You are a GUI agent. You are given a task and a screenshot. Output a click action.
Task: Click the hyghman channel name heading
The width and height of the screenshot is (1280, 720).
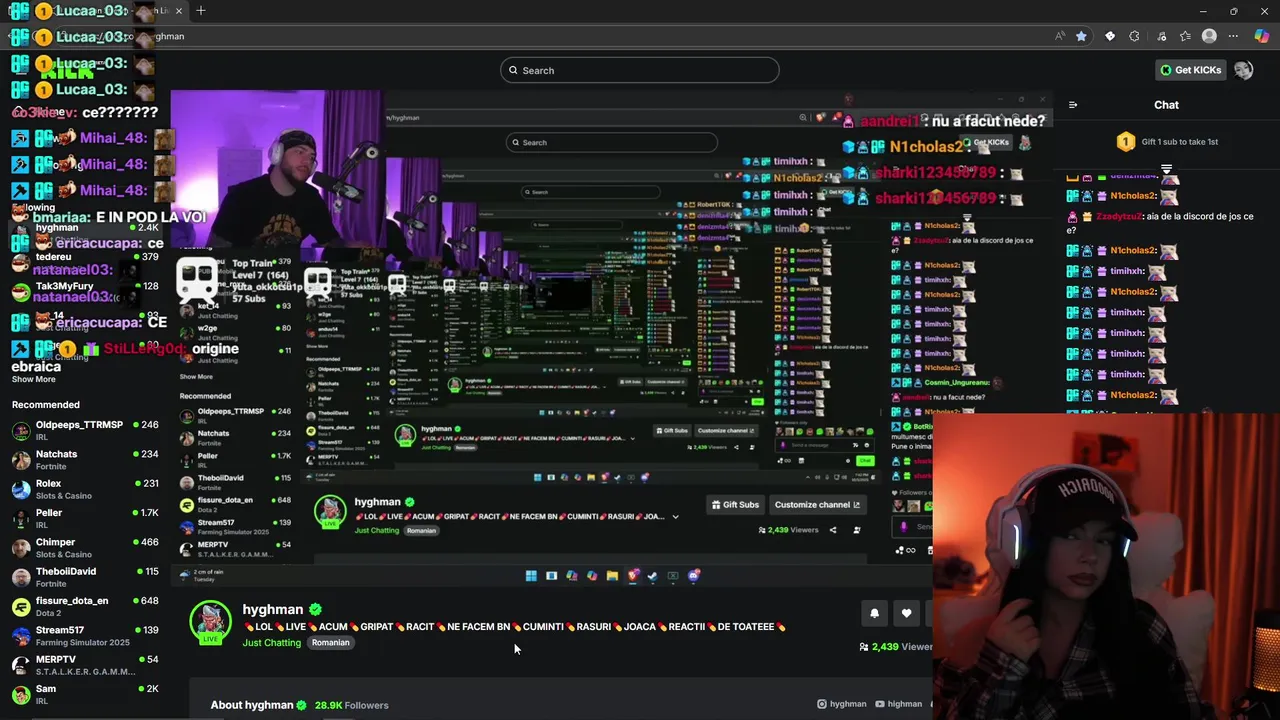coord(272,609)
